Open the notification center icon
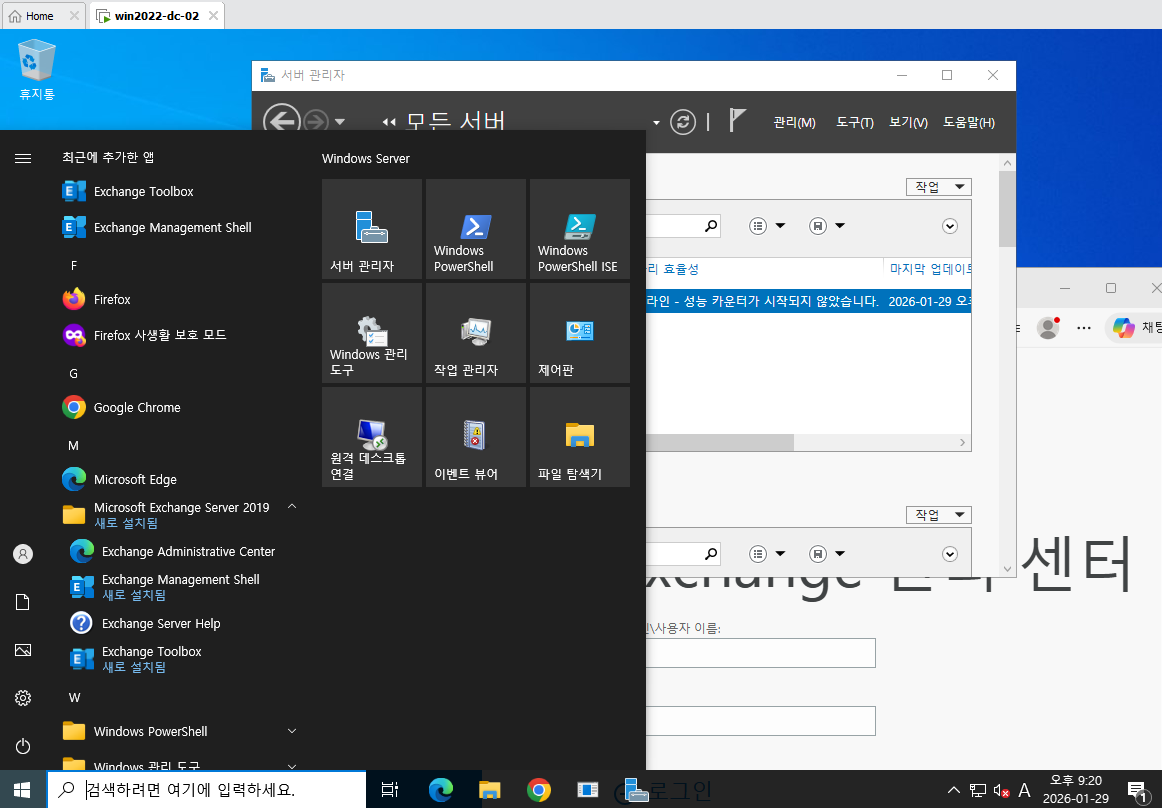The height and width of the screenshot is (808, 1162). point(1137,791)
